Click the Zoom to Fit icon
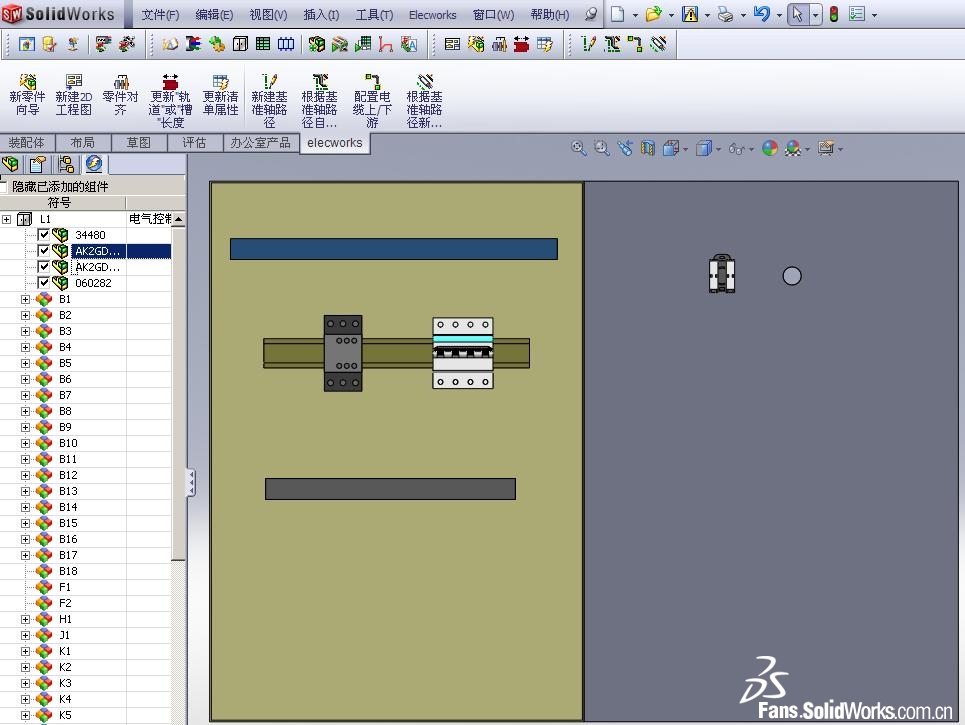 click(x=578, y=148)
